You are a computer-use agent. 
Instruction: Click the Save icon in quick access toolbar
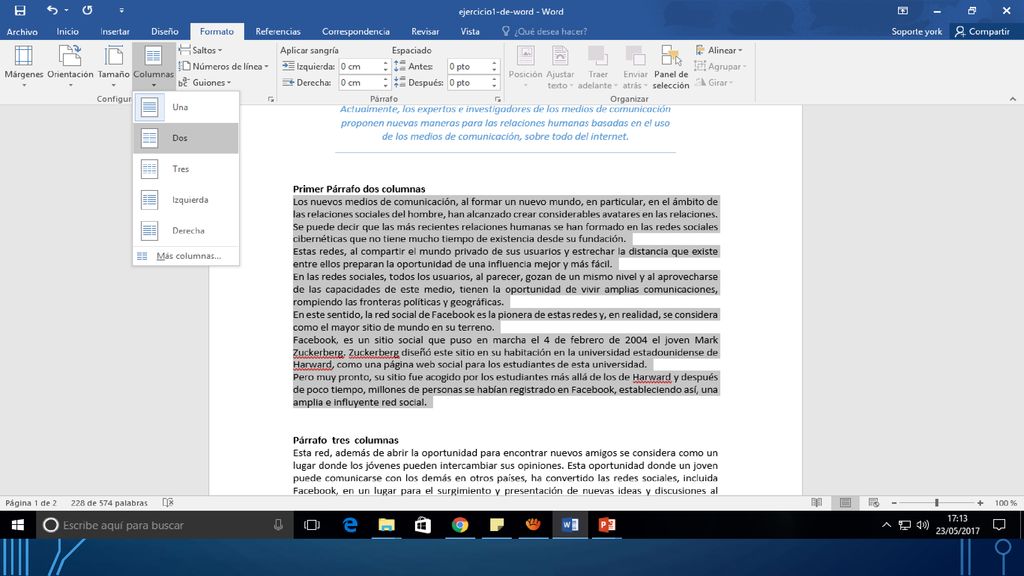[x=20, y=10]
